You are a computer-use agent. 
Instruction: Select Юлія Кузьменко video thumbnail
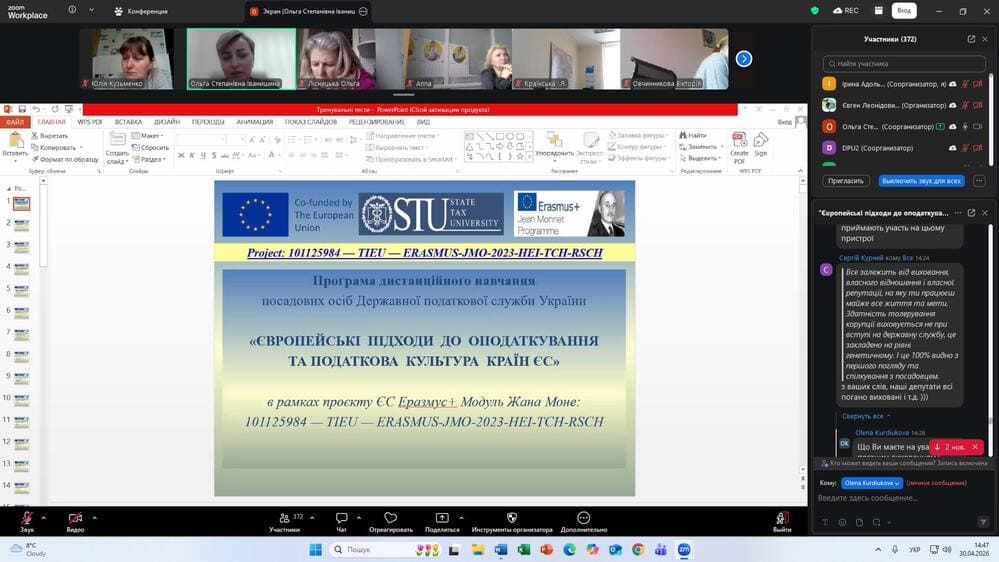[x=126, y=59]
